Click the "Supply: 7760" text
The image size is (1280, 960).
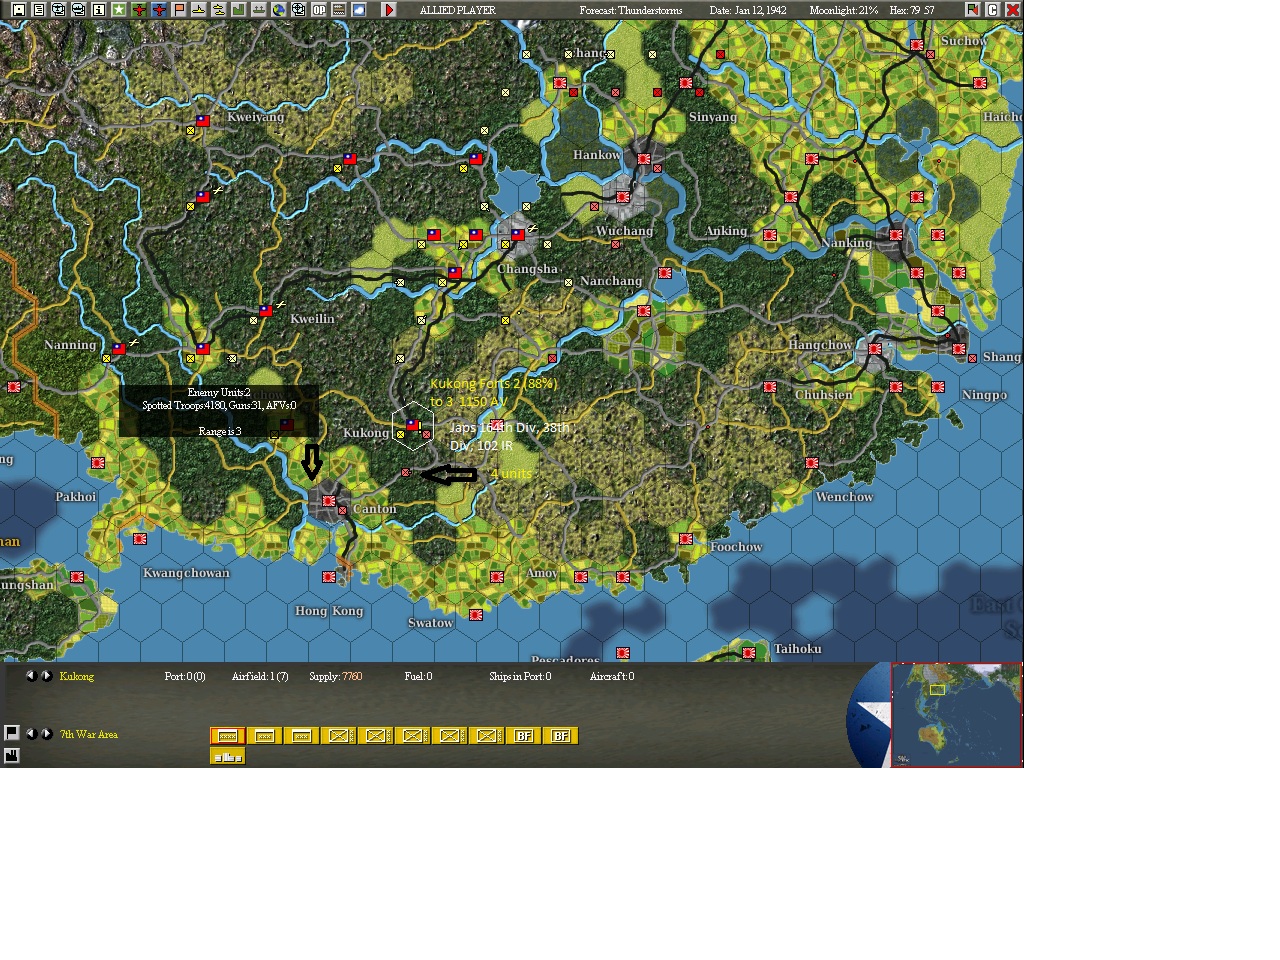pos(336,677)
